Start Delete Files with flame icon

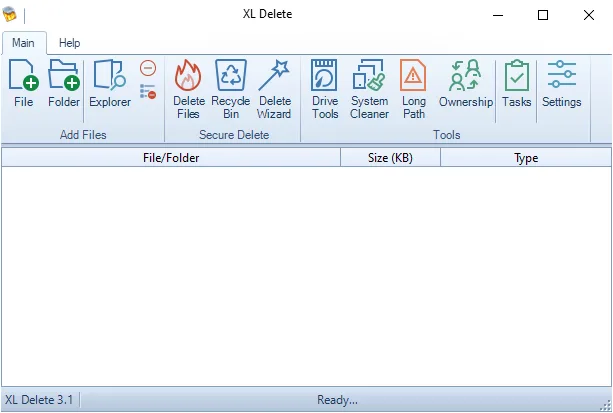(x=188, y=89)
